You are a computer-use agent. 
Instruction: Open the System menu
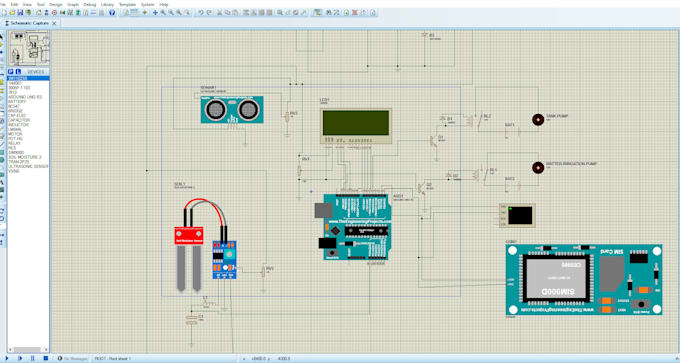147,4
